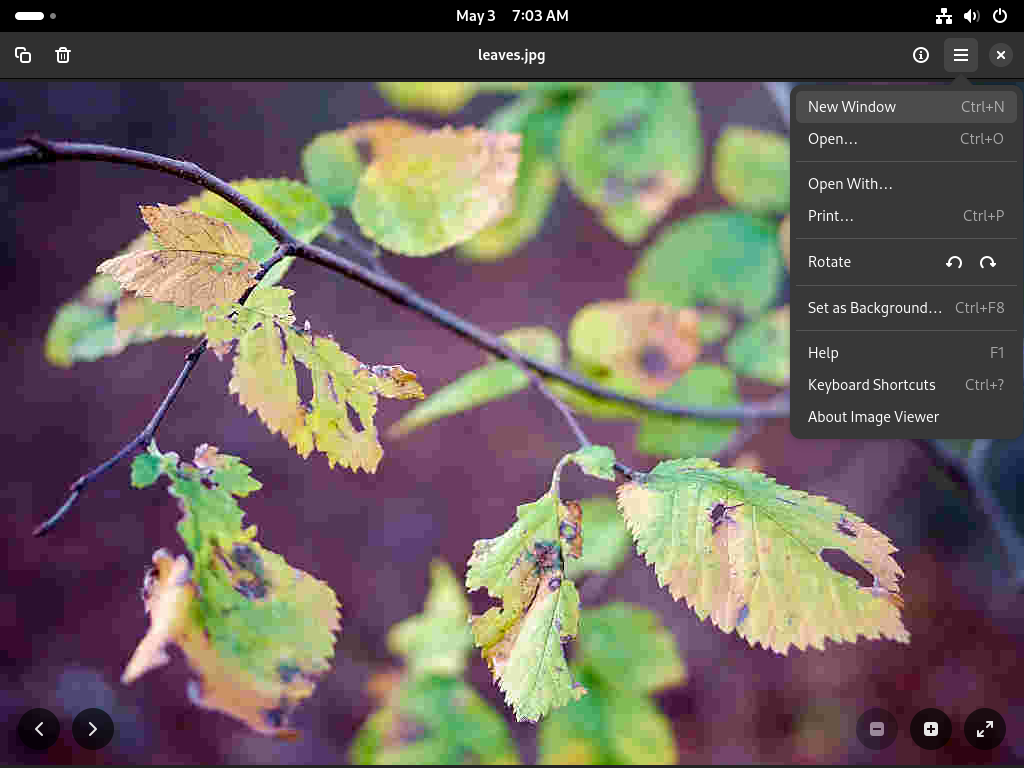The width and height of the screenshot is (1024, 768).
Task: Move leaves.jpg to trash
Action: (x=63, y=55)
